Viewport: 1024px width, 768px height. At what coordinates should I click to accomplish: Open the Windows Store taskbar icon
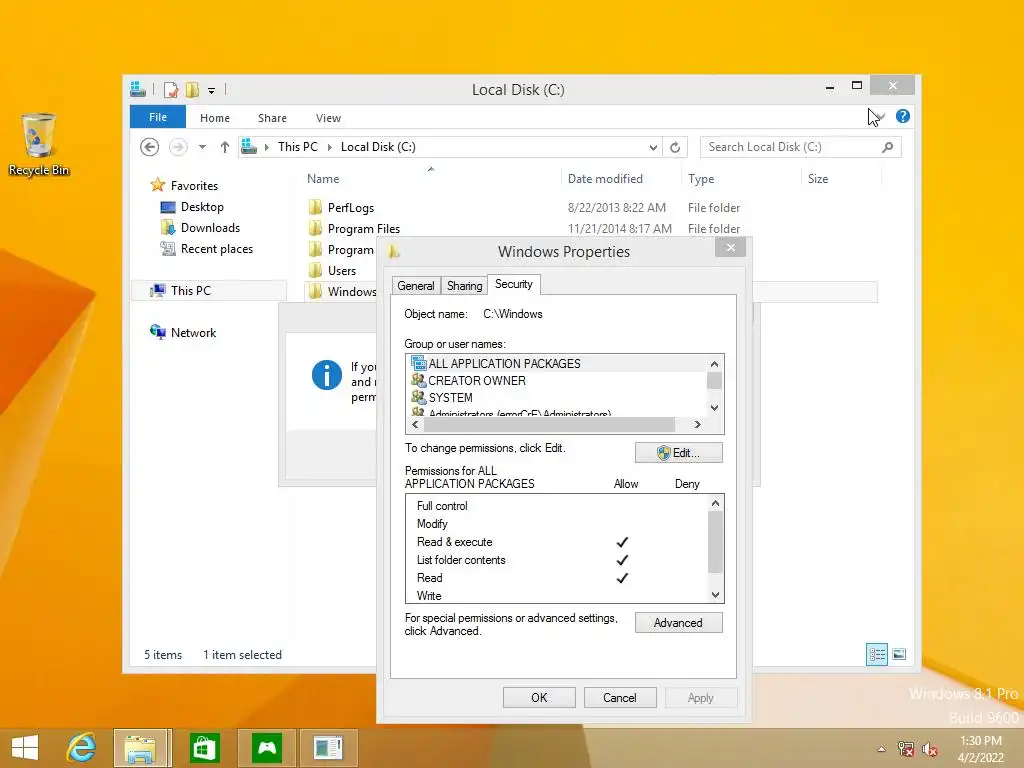204,748
